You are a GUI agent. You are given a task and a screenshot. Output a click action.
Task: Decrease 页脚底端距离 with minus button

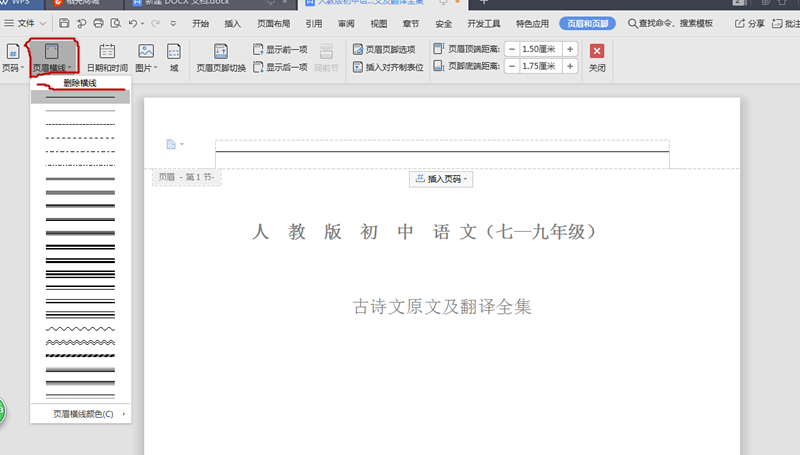point(512,66)
